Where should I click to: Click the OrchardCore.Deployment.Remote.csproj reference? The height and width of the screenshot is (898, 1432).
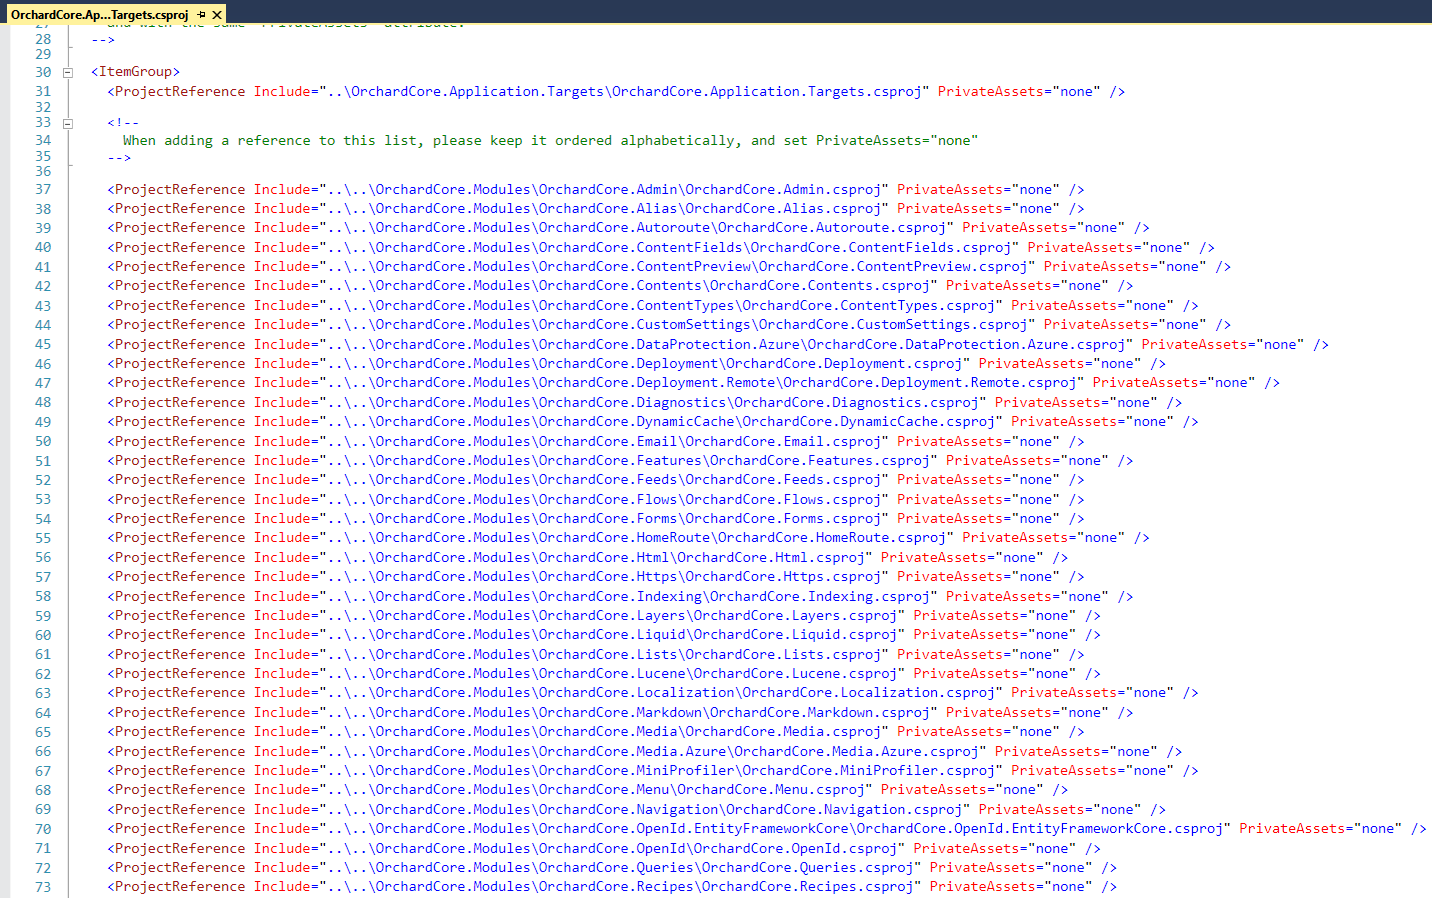693,383
